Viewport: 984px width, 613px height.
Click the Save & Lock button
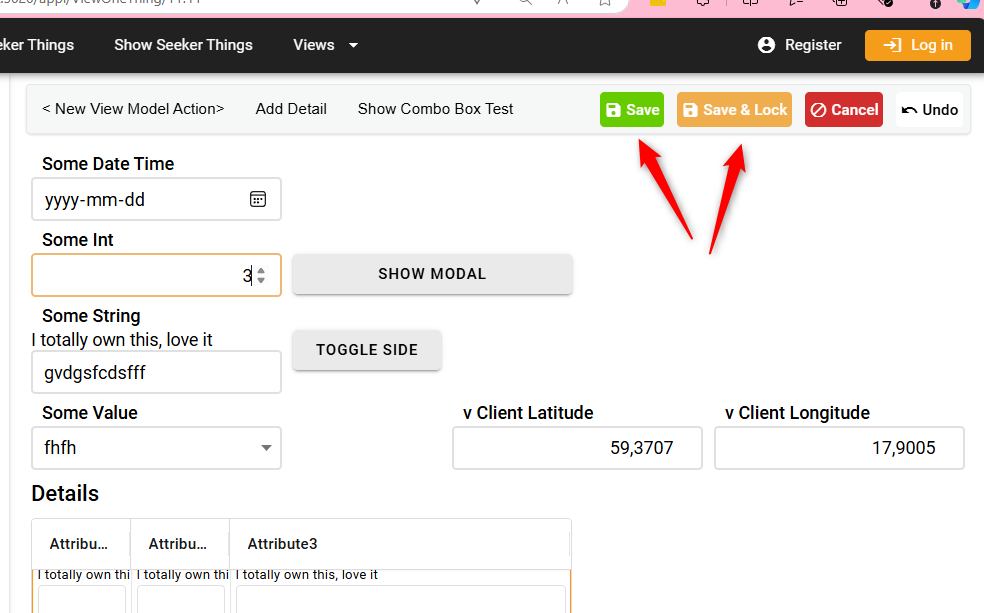[x=734, y=110]
